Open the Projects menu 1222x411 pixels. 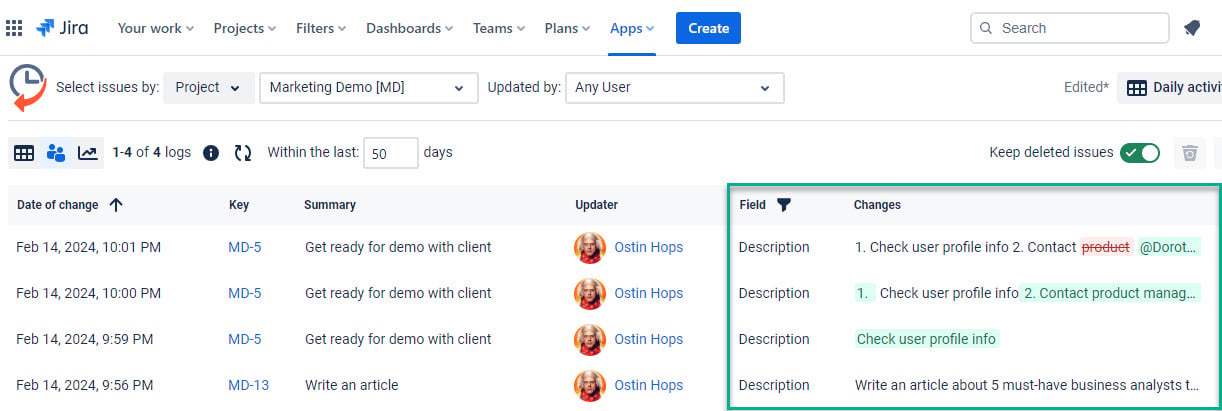245,28
